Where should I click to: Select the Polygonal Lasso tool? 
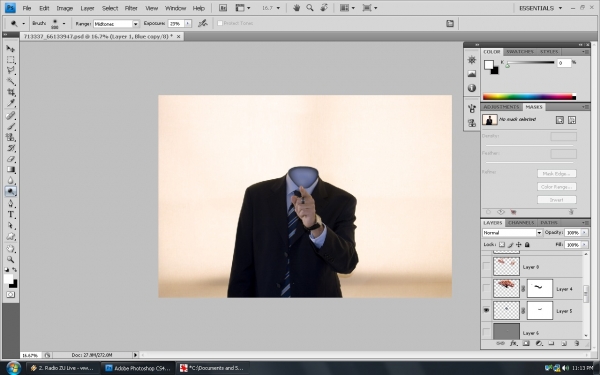coord(10,70)
